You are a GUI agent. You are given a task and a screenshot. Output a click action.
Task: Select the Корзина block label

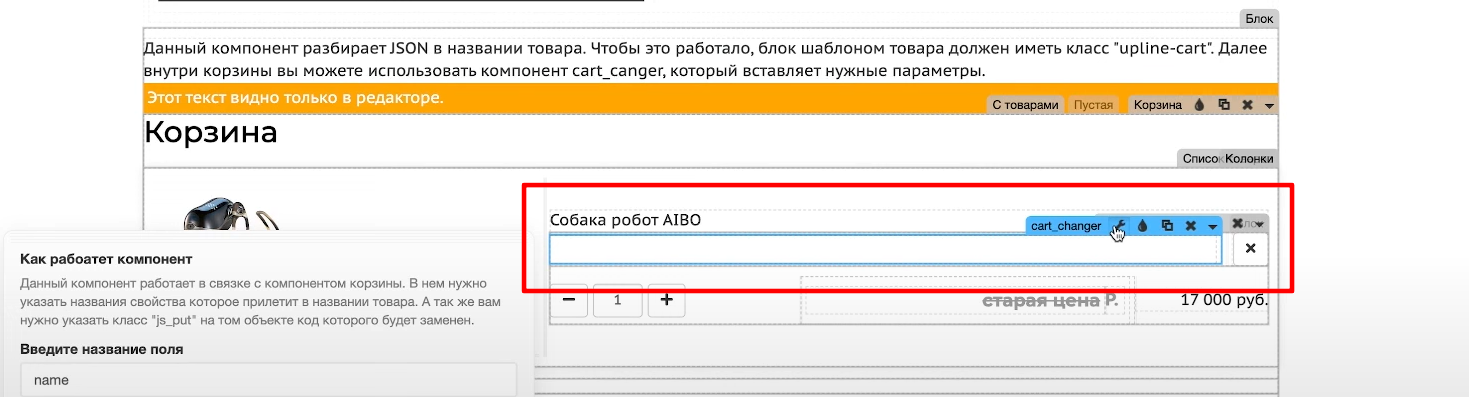[1158, 104]
